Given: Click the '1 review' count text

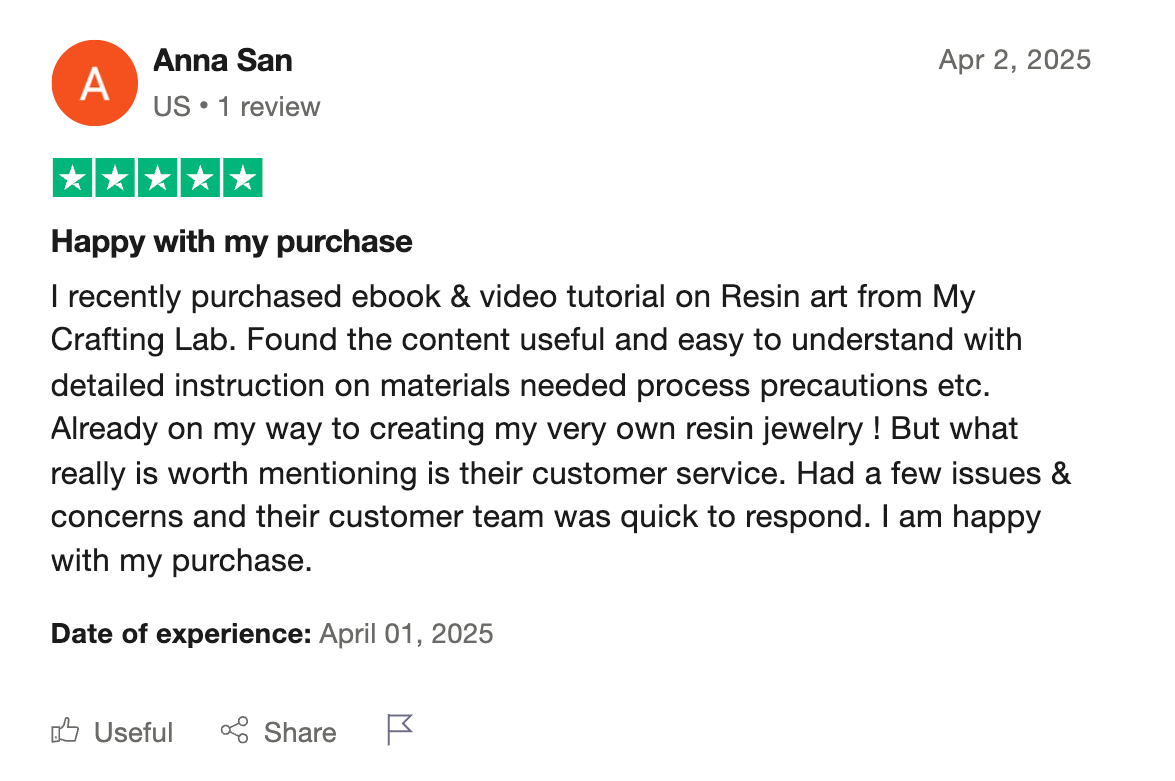Looking at the screenshot, I should (x=269, y=107).
